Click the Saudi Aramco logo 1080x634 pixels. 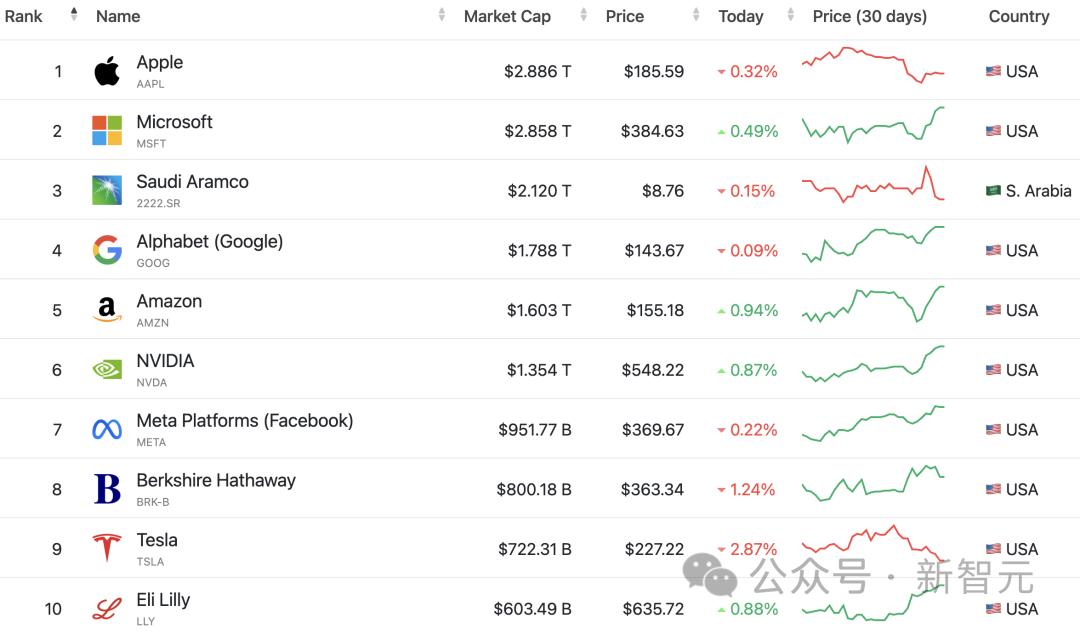[107, 190]
